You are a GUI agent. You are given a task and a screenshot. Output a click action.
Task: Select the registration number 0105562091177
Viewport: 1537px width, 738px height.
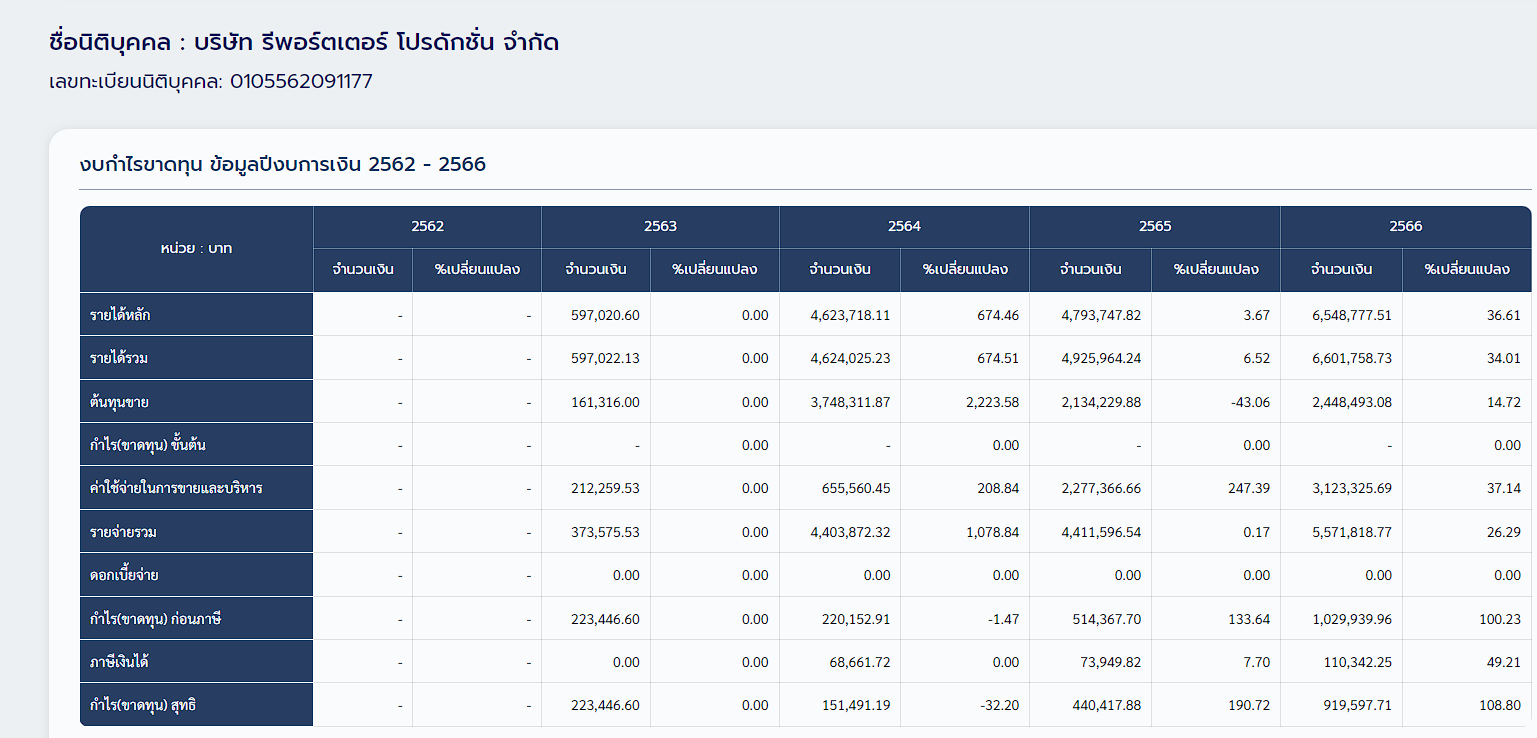[301, 82]
